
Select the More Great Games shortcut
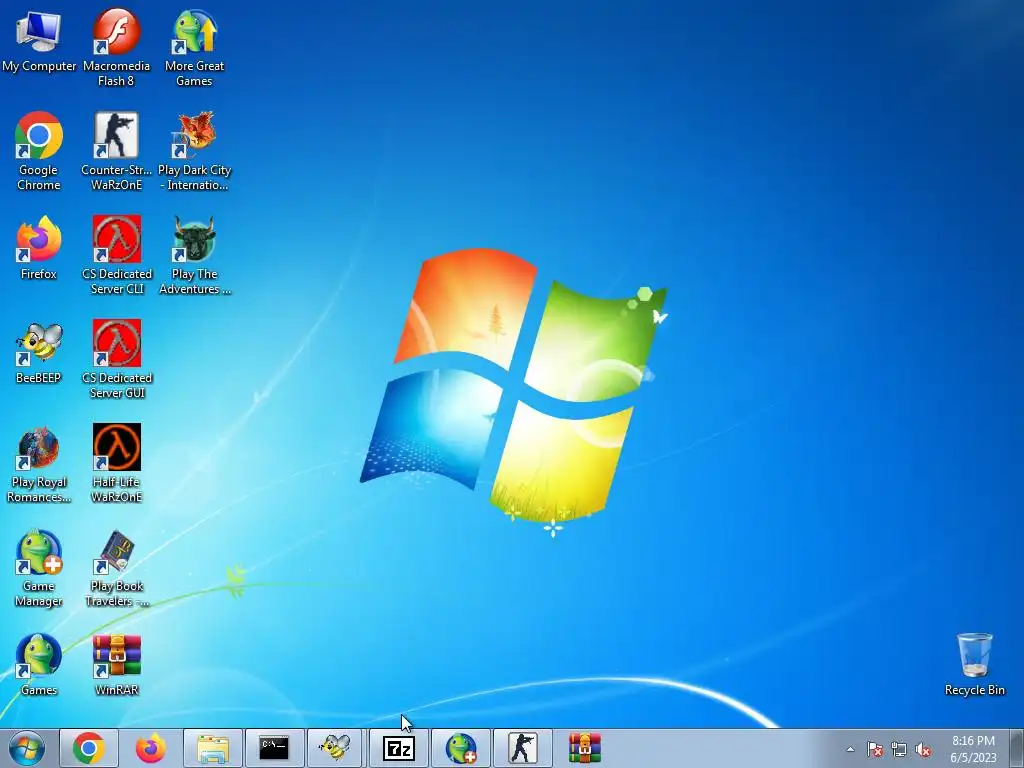coord(194,48)
